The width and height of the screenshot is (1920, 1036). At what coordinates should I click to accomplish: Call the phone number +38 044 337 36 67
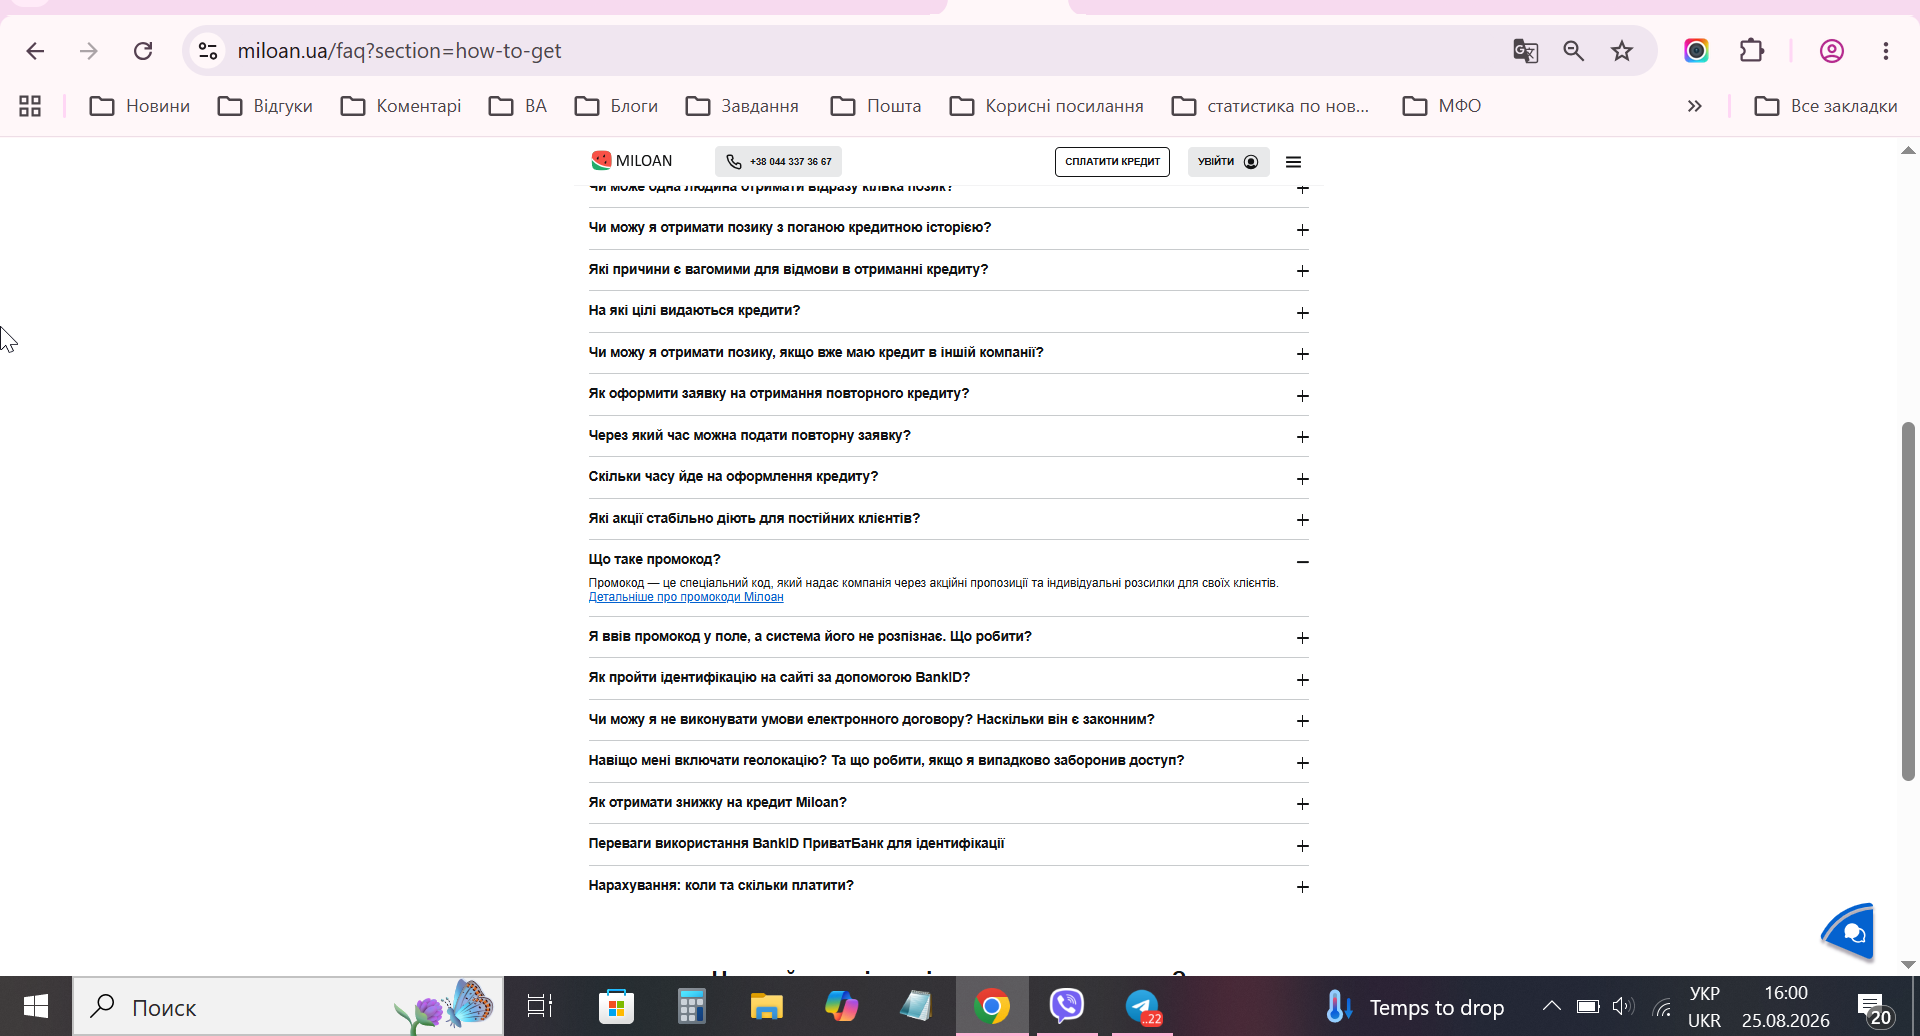point(778,161)
